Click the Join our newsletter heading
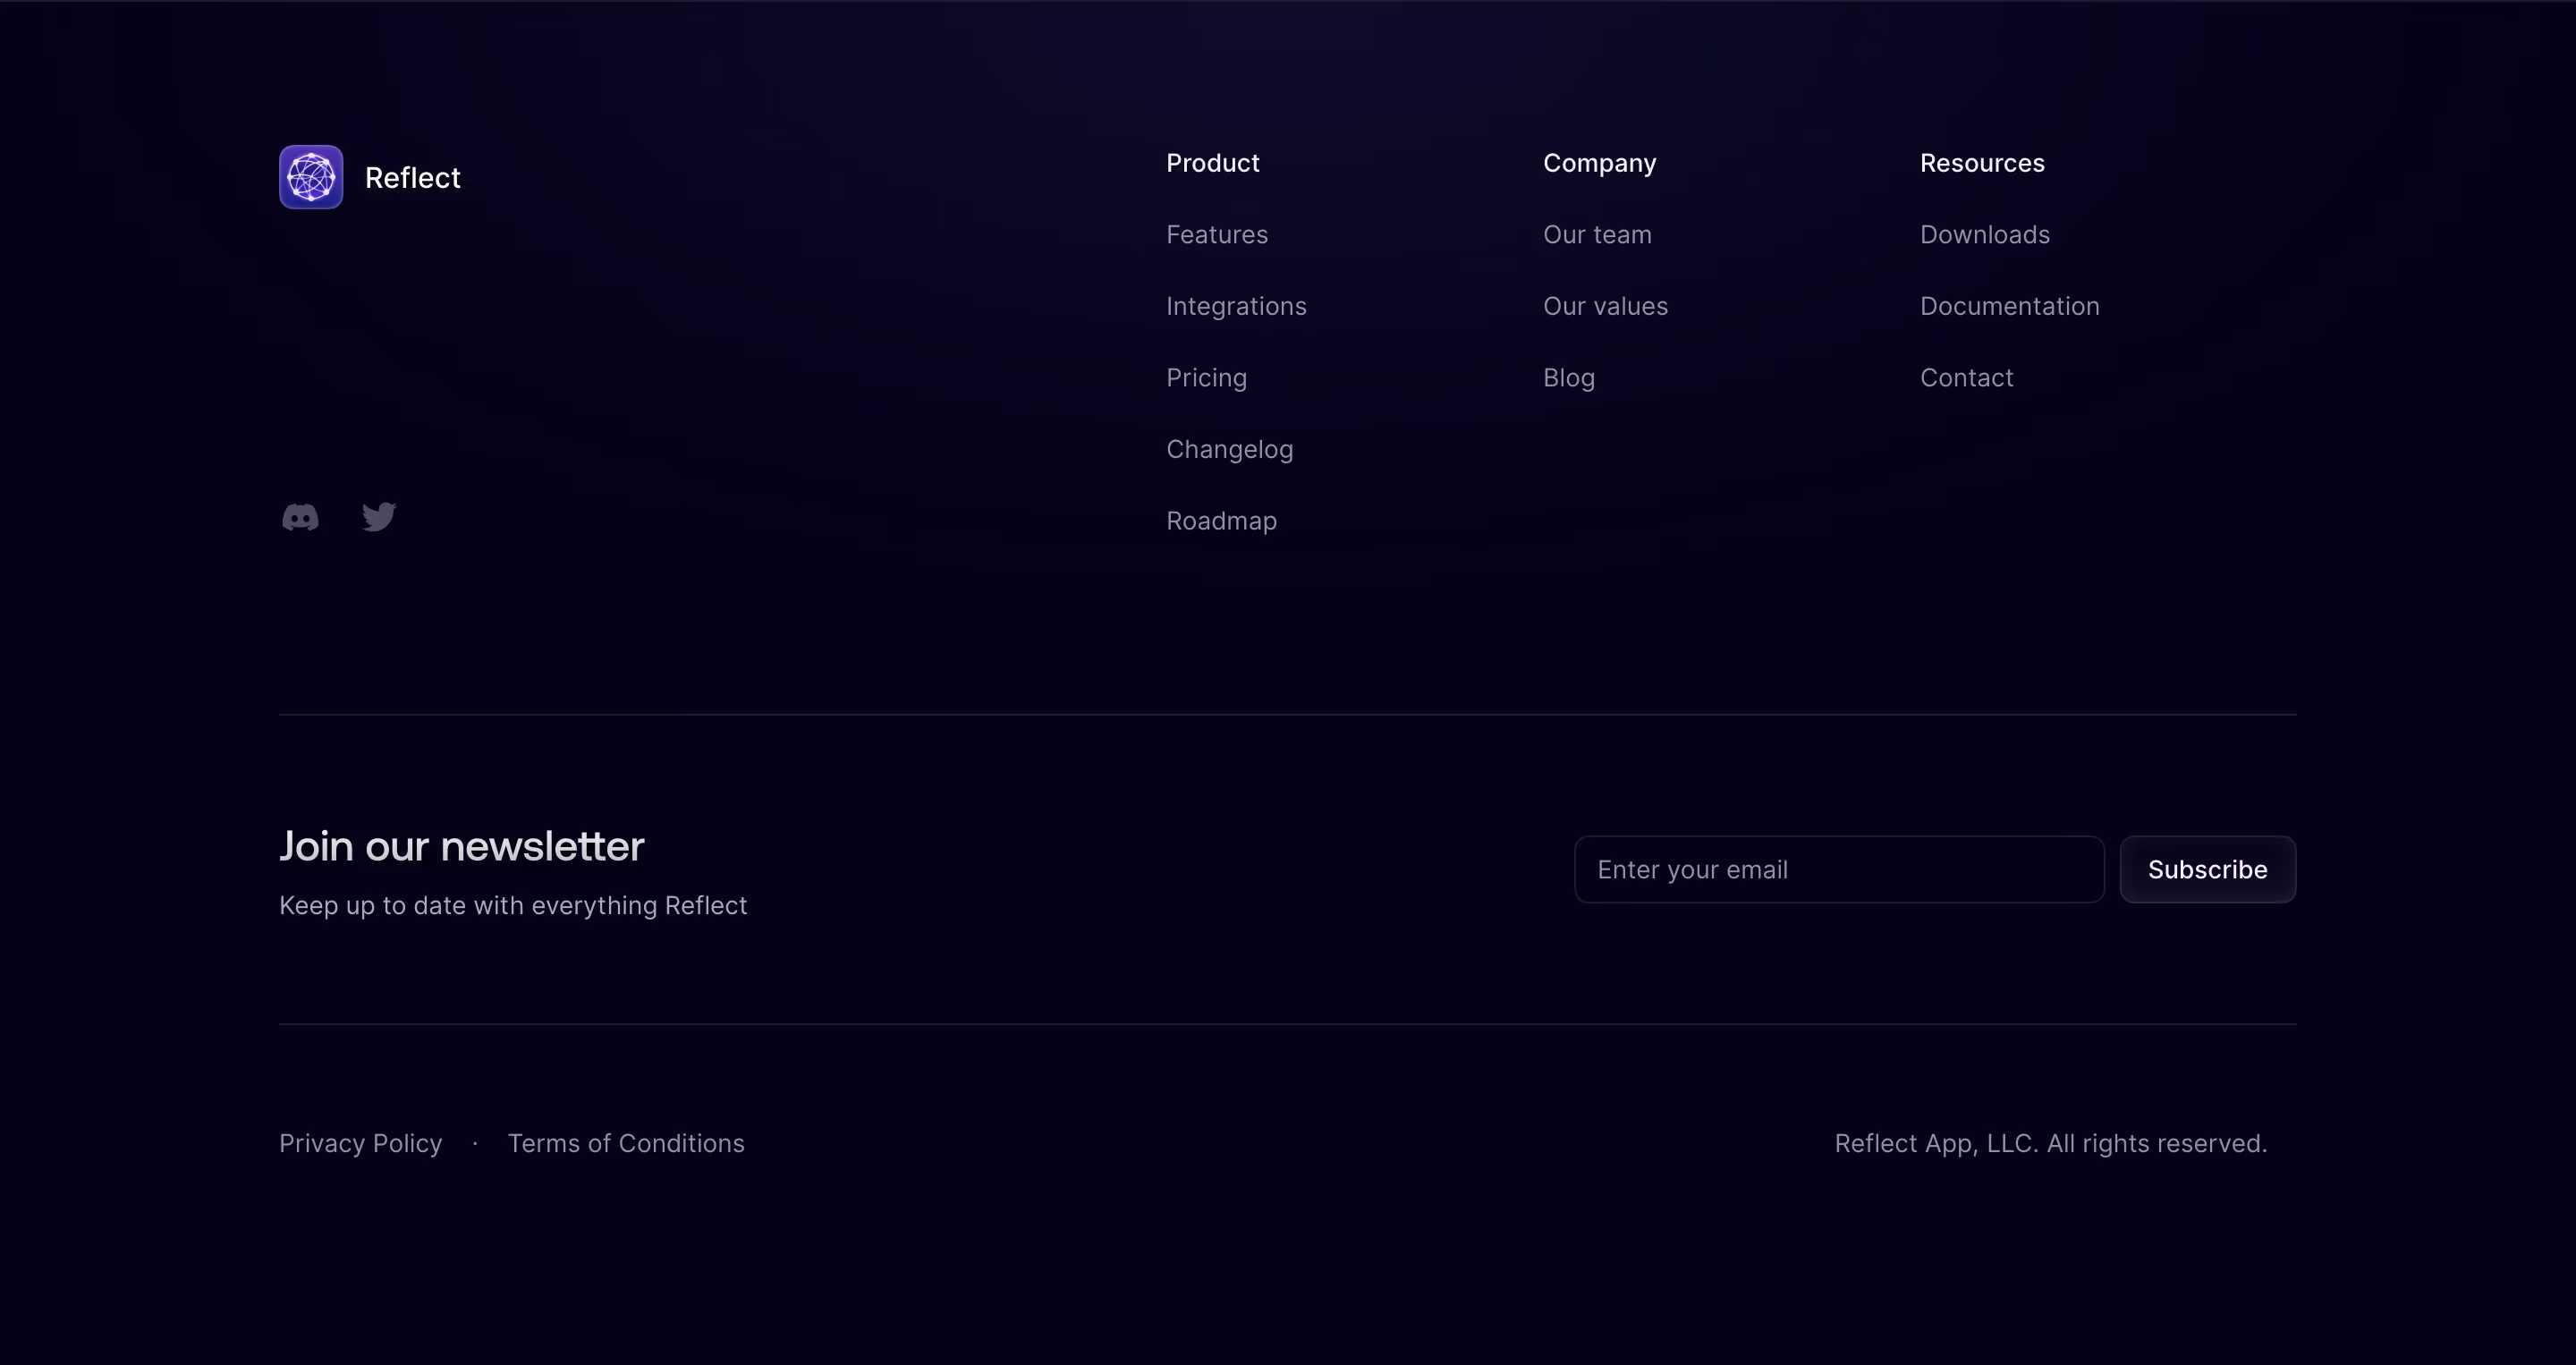The image size is (2576, 1365). pyautogui.click(x=461, y=846)
